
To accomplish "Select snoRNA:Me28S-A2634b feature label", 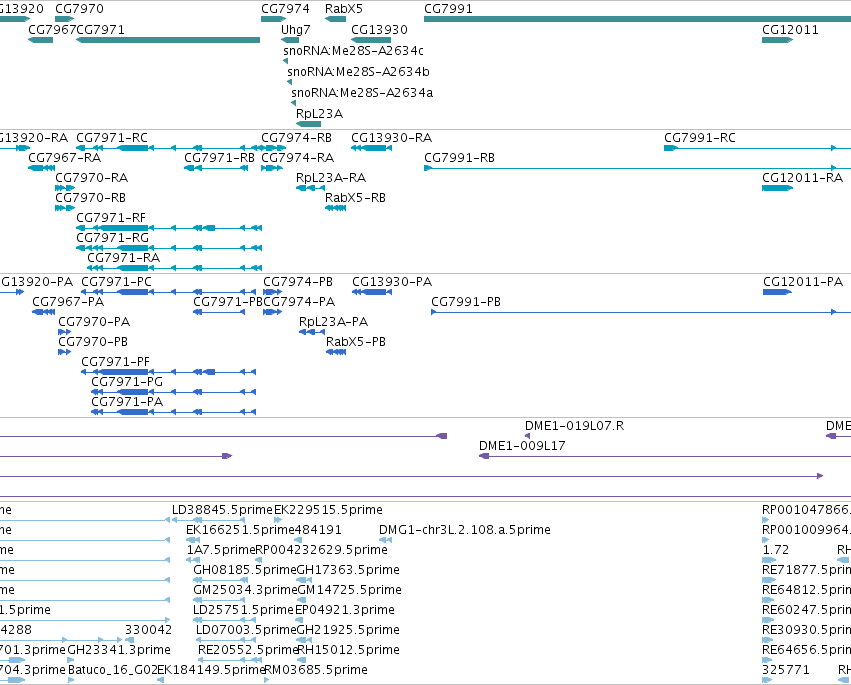I will point(358,71).
